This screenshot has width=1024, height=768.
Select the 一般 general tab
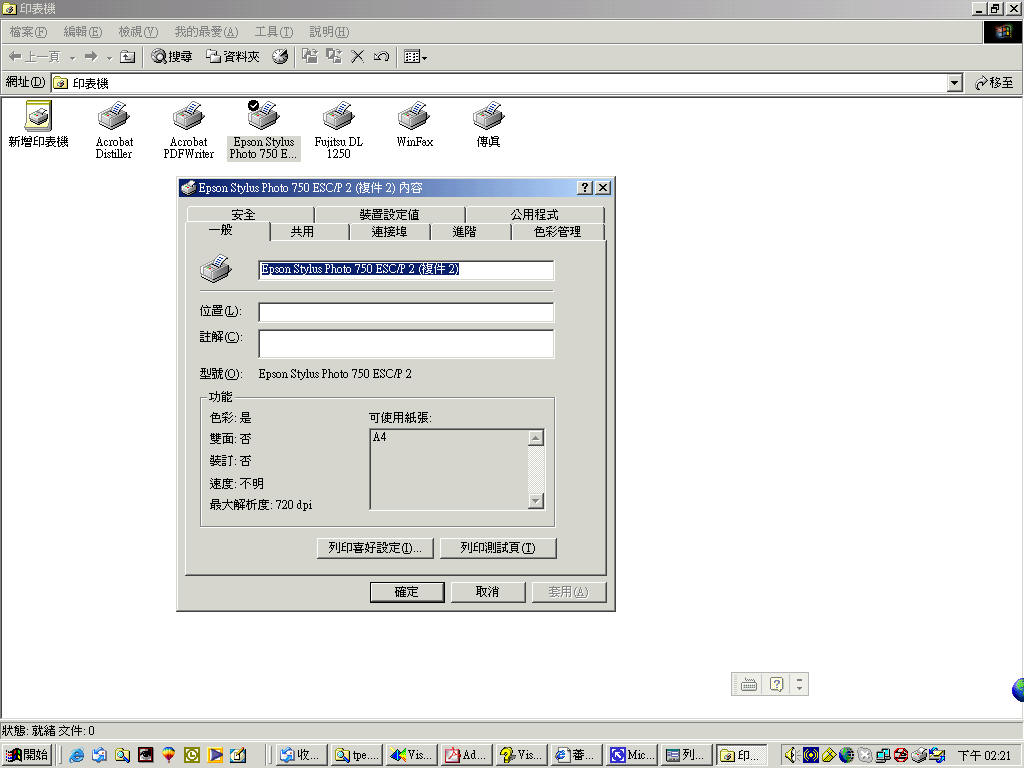click(x=221, y=230)
